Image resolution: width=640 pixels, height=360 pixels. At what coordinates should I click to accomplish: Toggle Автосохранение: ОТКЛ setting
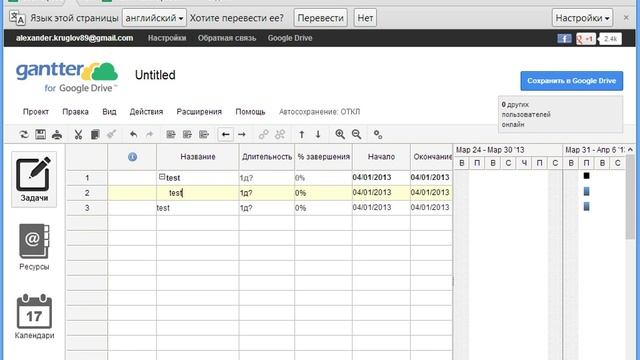[319, 112]
